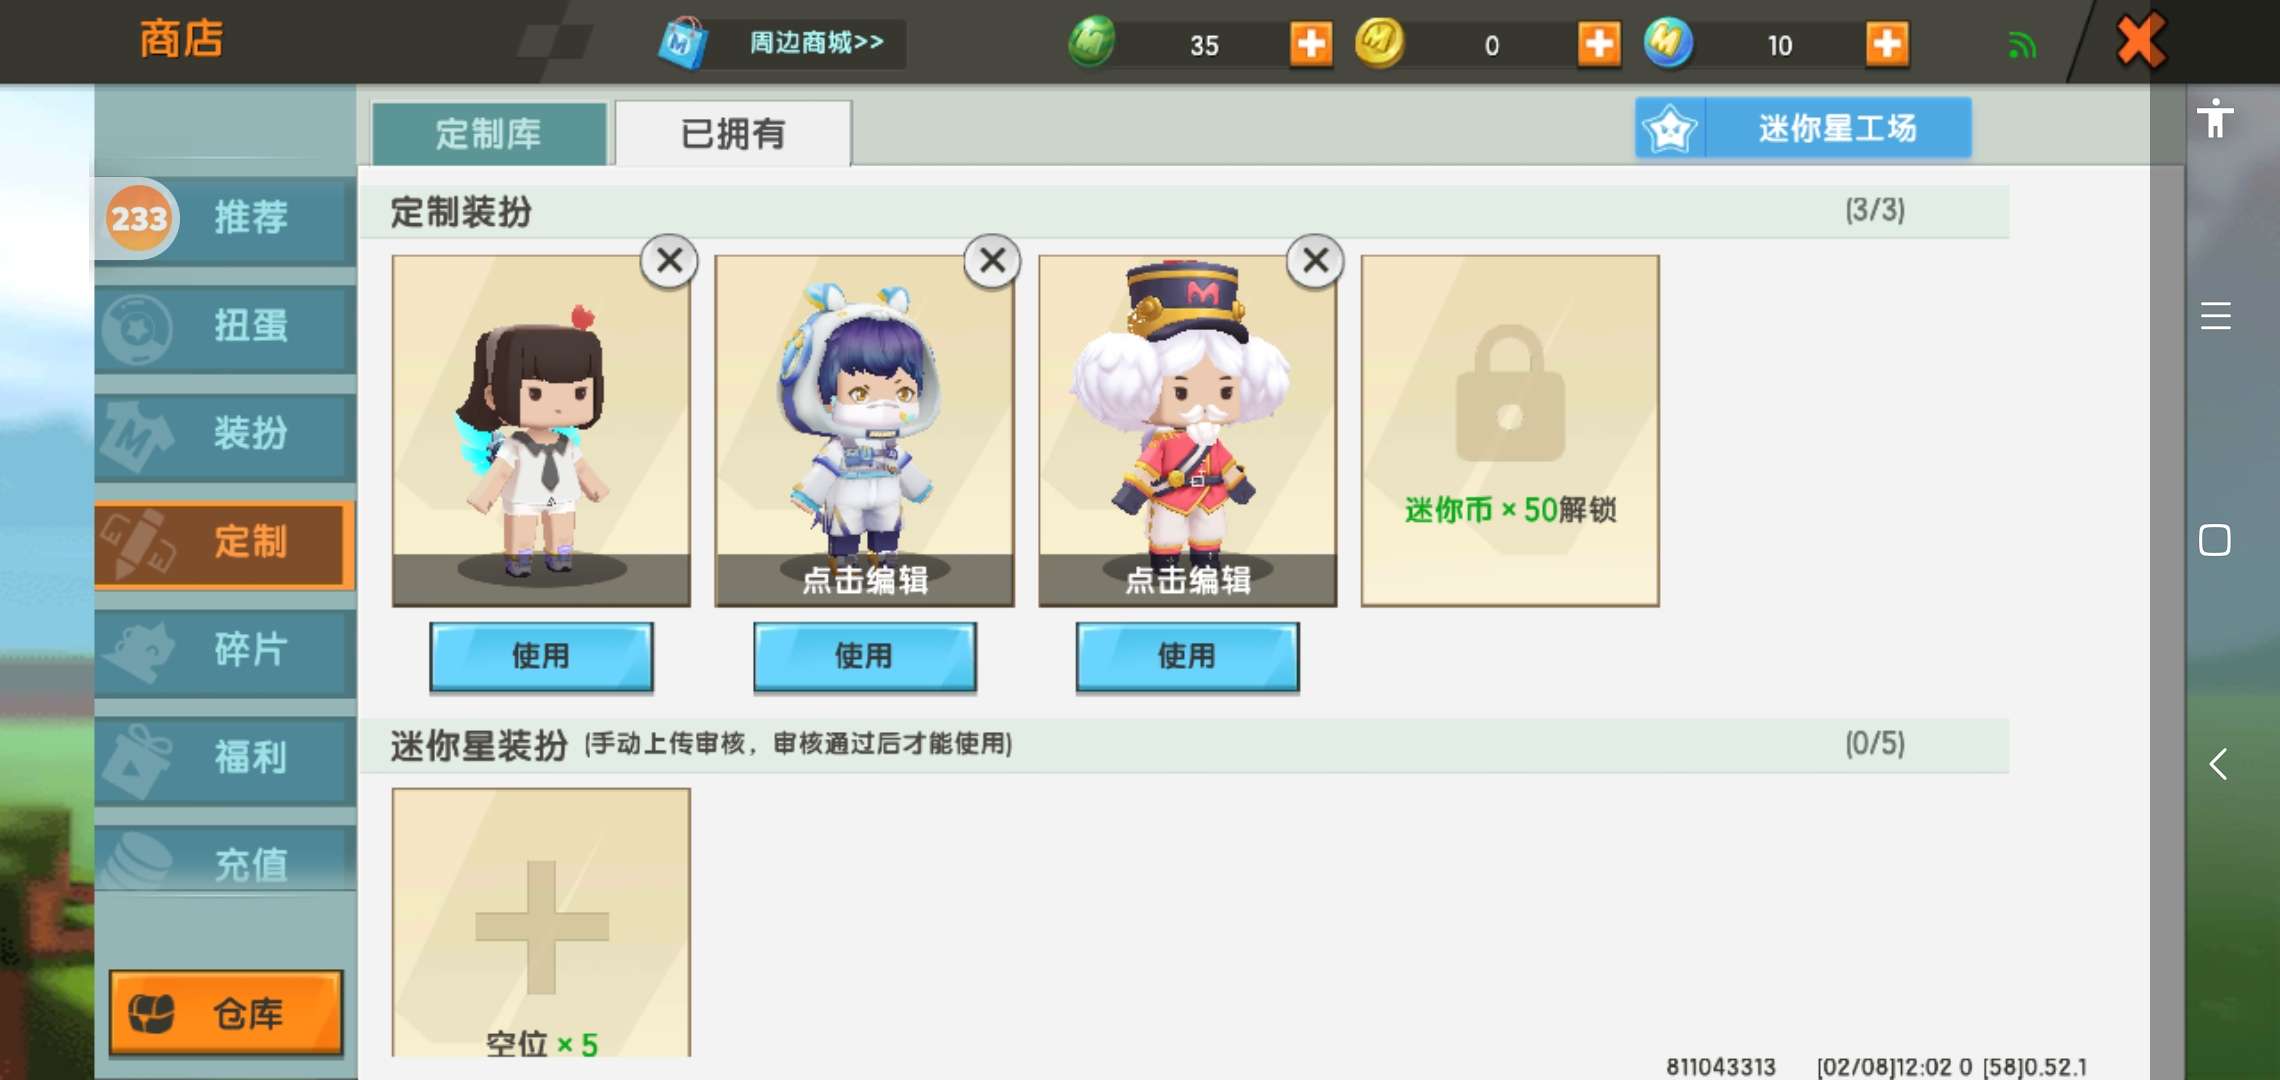Open the 仓库 warehouse
The height and width of the screenshot is (1080, 2280).
pyautogui.click(x=226, y=1013)
